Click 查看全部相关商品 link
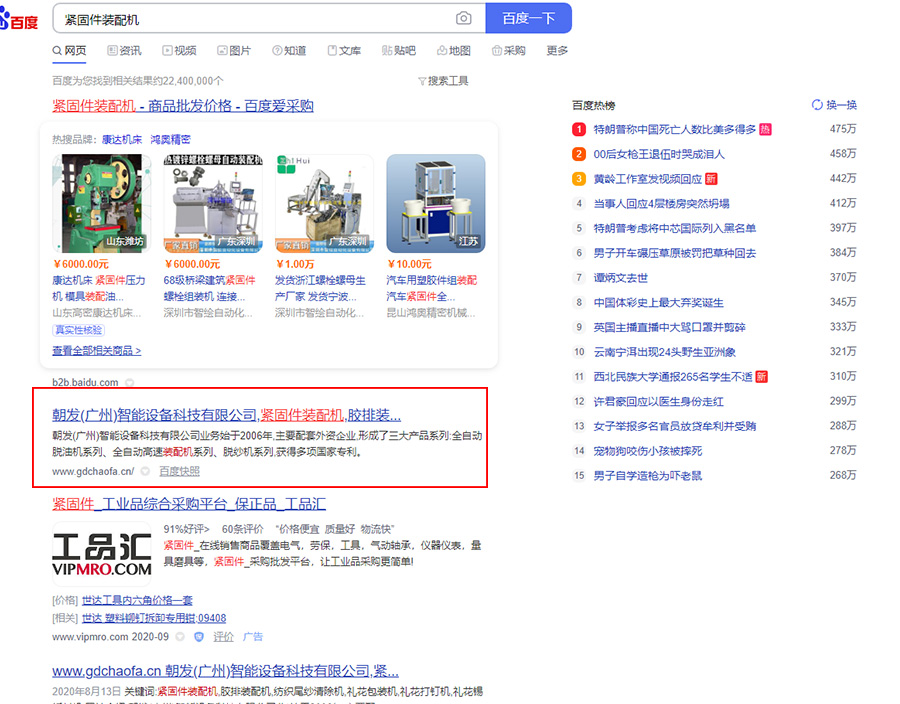The height and width of the screenshot is (704, 900). tap(96, 350)
